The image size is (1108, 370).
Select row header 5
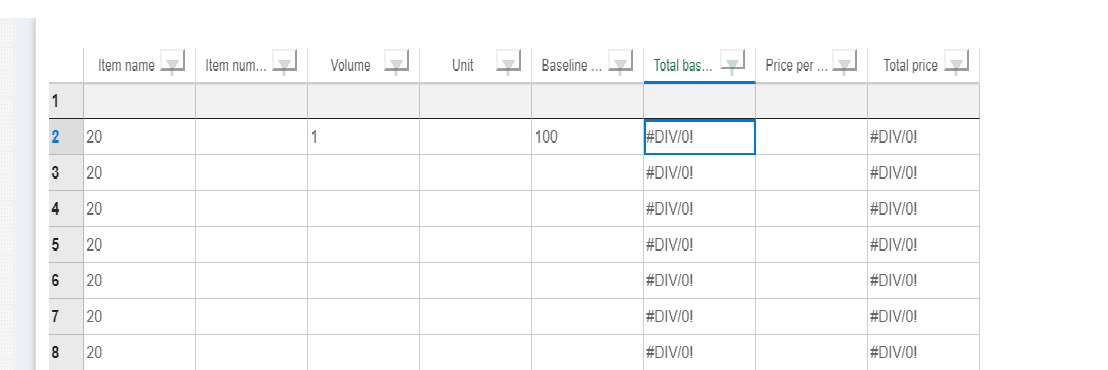pos(66,244)
